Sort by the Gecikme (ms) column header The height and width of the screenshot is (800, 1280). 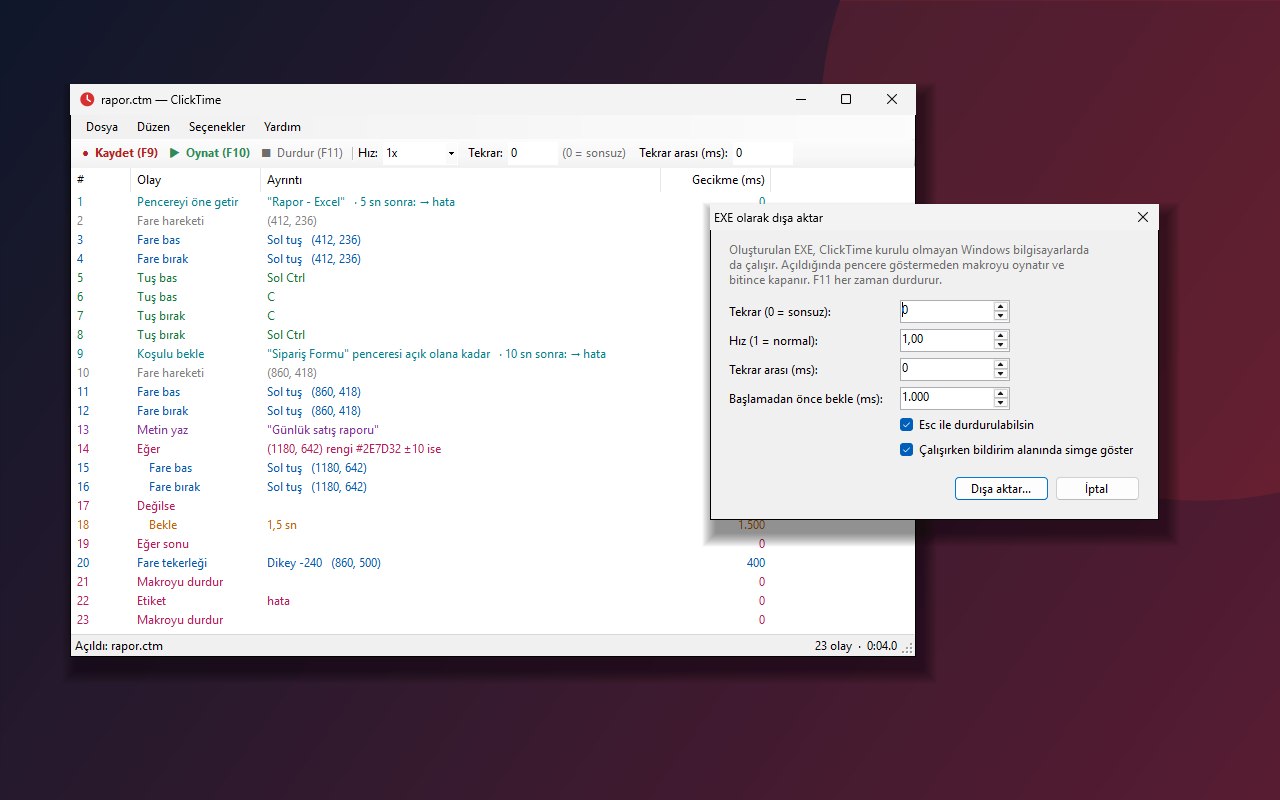click(716, 180)
